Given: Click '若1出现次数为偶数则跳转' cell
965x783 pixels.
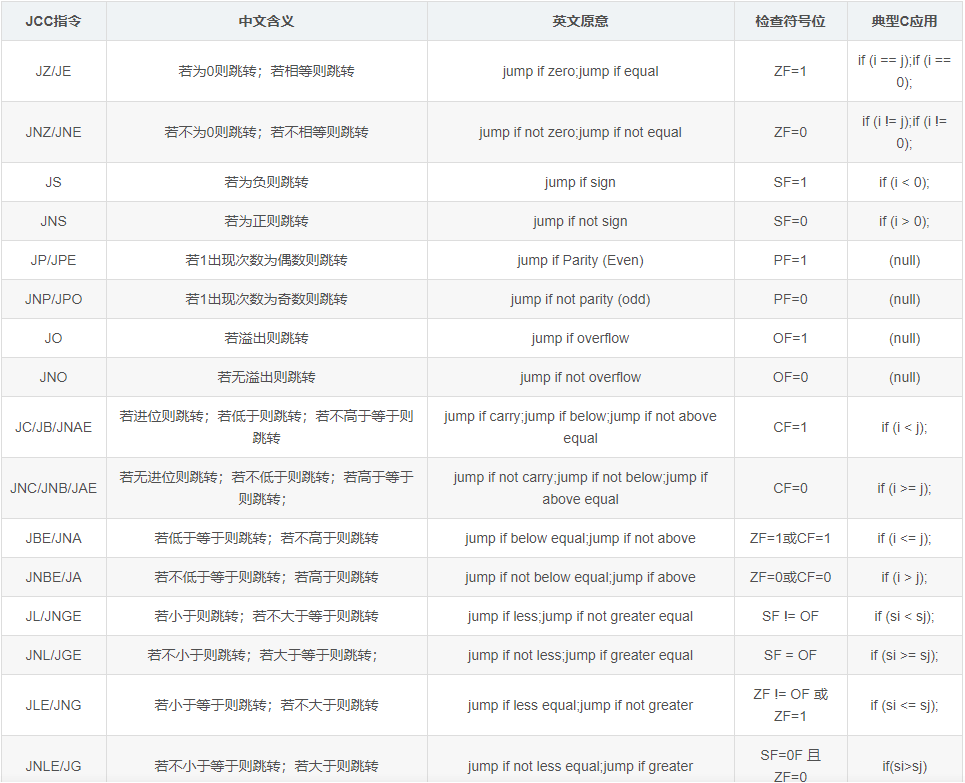Looking at the screenshot, I should (266, 260).
